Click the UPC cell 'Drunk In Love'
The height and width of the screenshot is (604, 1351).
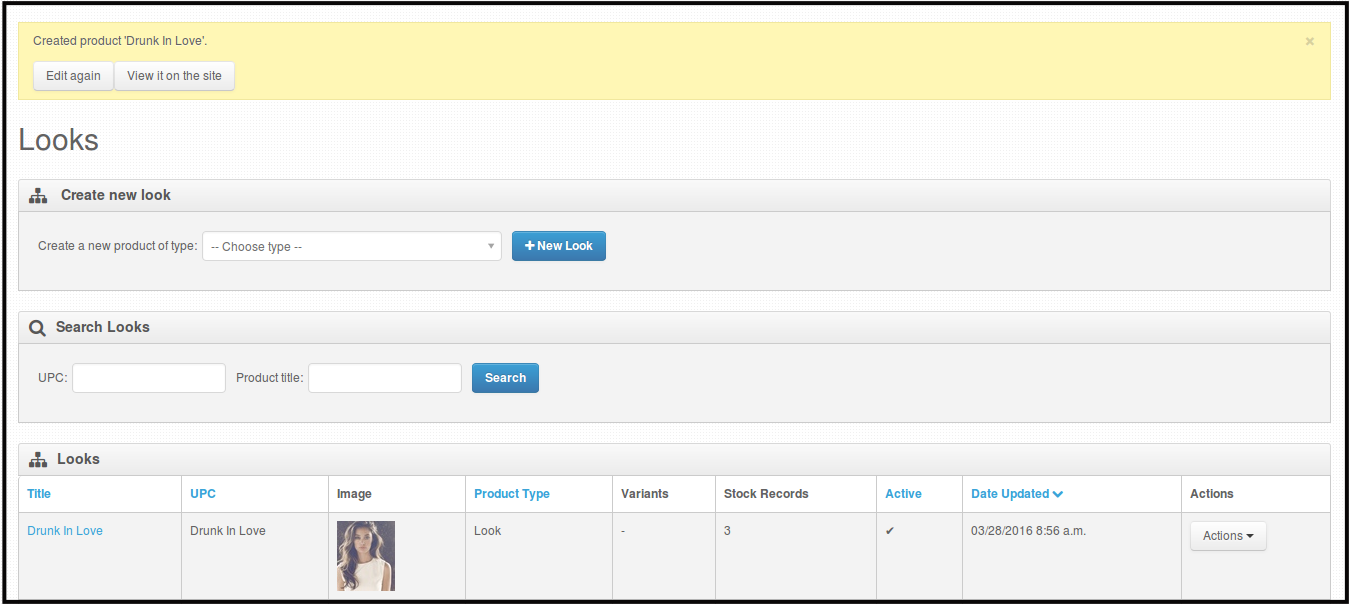228,531
